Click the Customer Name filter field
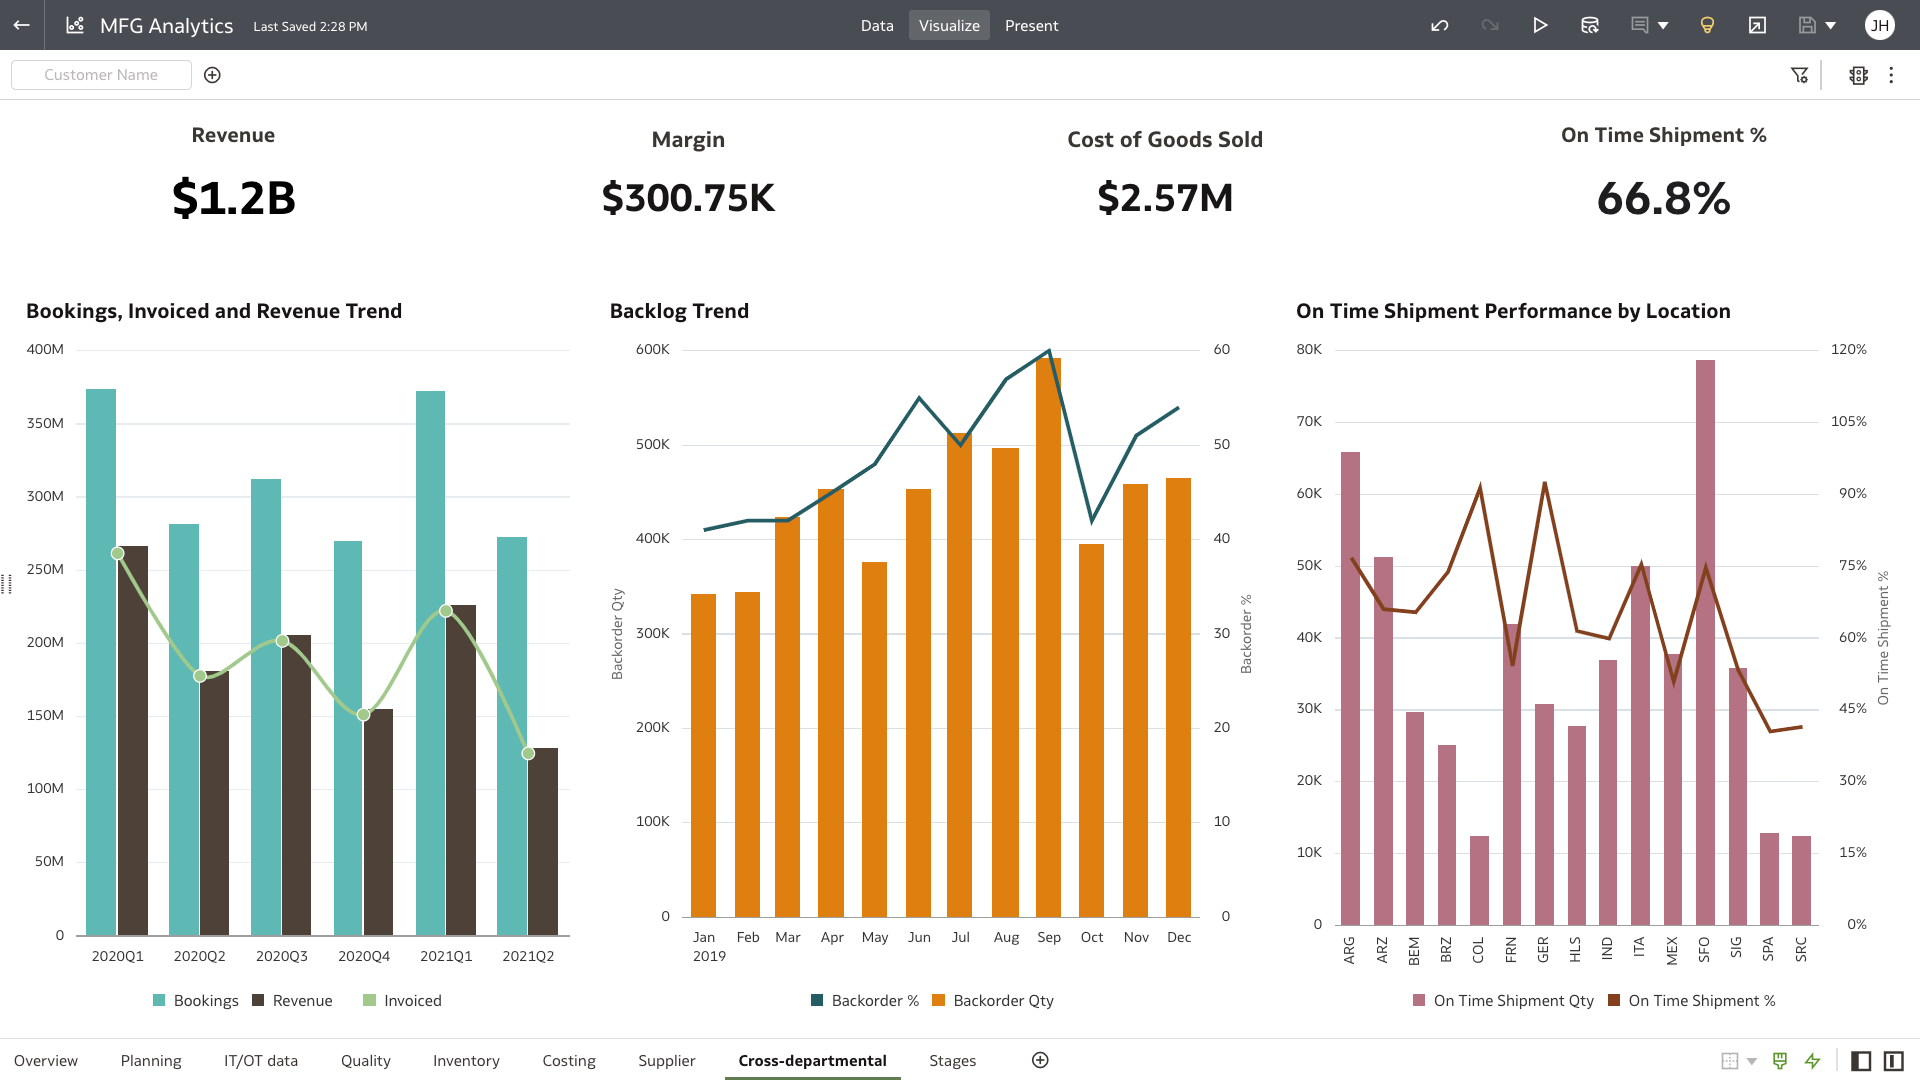 coord(101,75)
